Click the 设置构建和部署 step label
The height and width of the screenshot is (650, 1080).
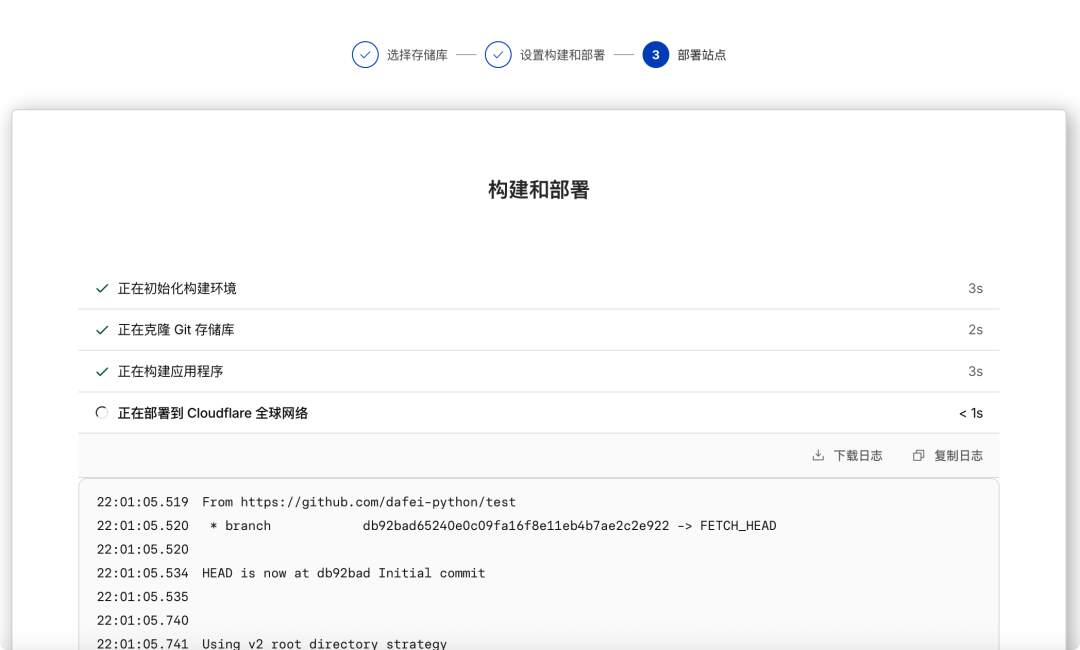[562, 55]
